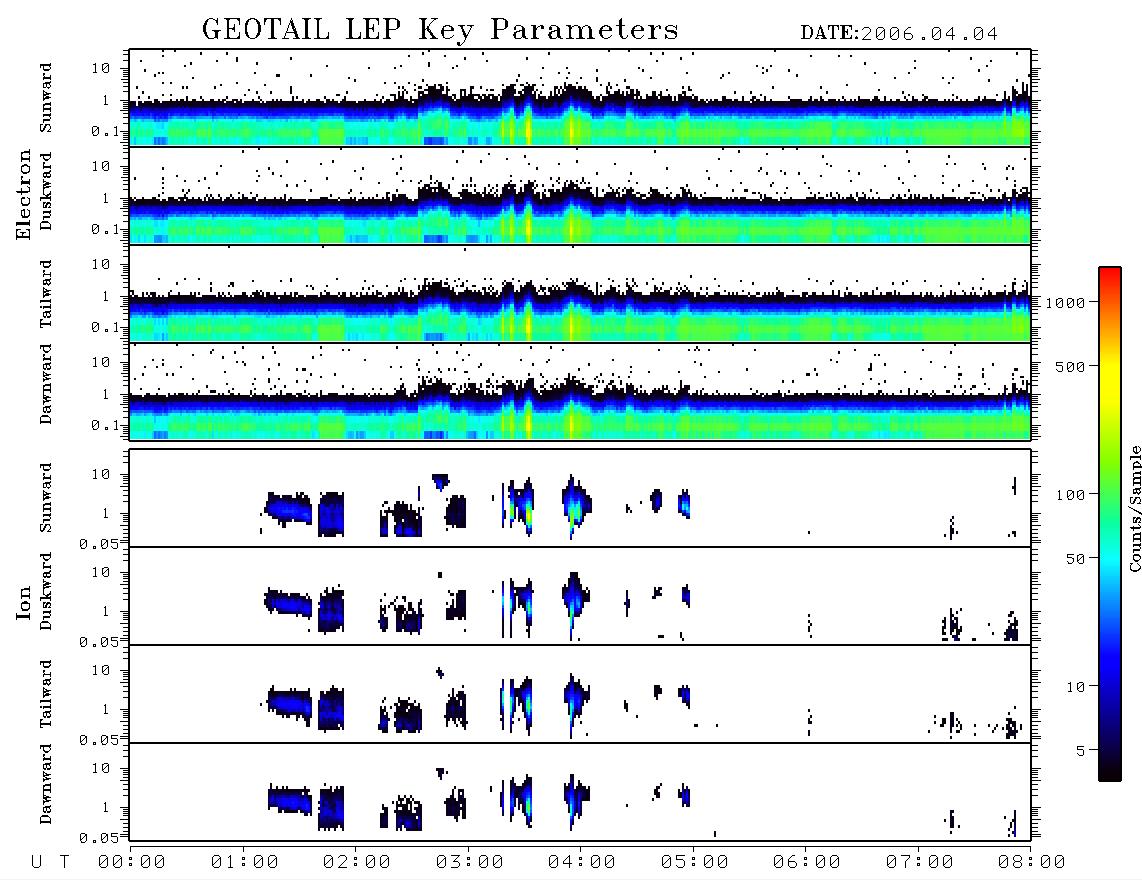Select the Ion "Dawnward" axis label
Screen dimensions: 1142x880
[46, 784]
